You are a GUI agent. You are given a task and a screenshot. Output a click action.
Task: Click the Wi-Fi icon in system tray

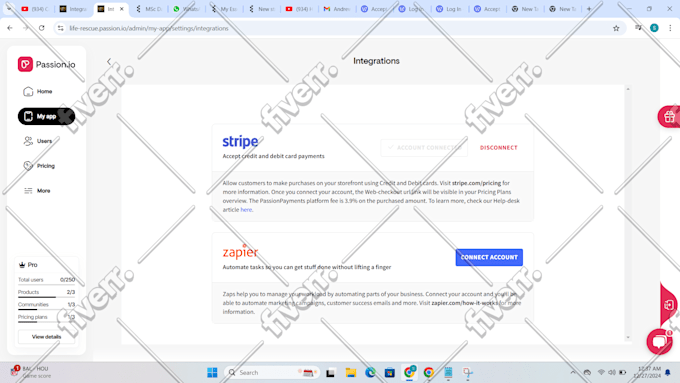pyautogui.click(x=601, y=372)
